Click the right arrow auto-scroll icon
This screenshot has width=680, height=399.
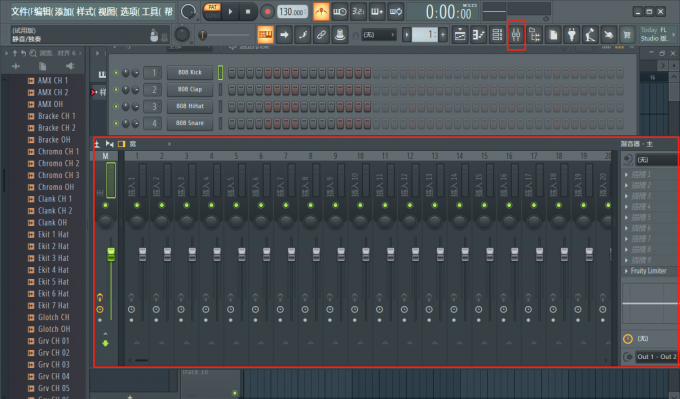[x=284, y=35]
